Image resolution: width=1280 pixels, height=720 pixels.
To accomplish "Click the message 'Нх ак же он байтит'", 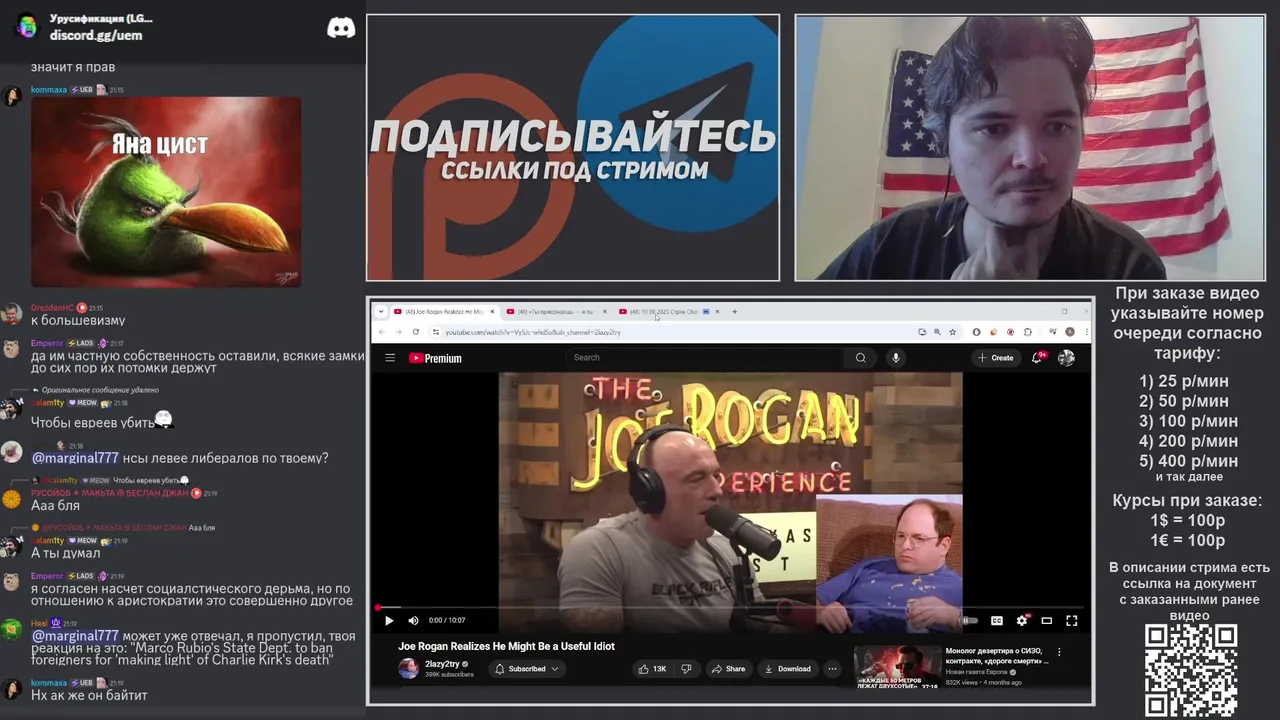I will pyautogui.click(x=89, y=695).
